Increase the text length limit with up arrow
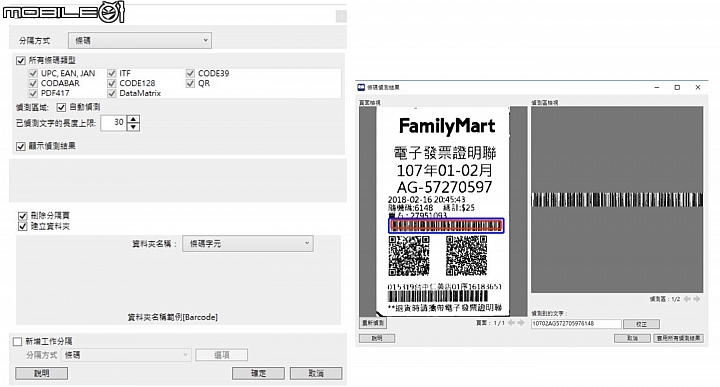720x387 pixels. click(133, 119)
